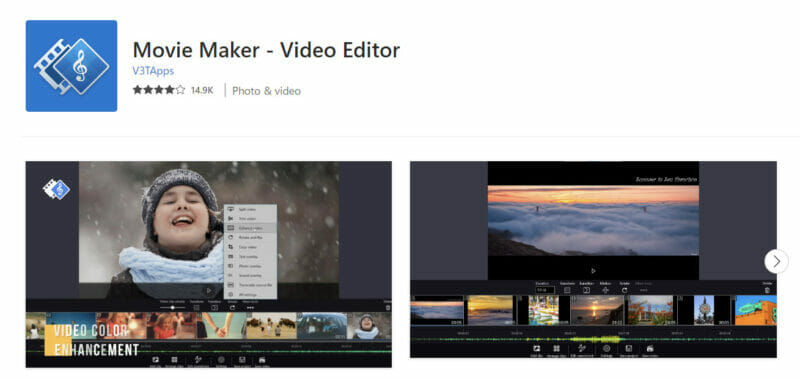Screen dimensions: 800x378
Task: Open the sunset clouds editor screenshot
Action: [593, 259]
